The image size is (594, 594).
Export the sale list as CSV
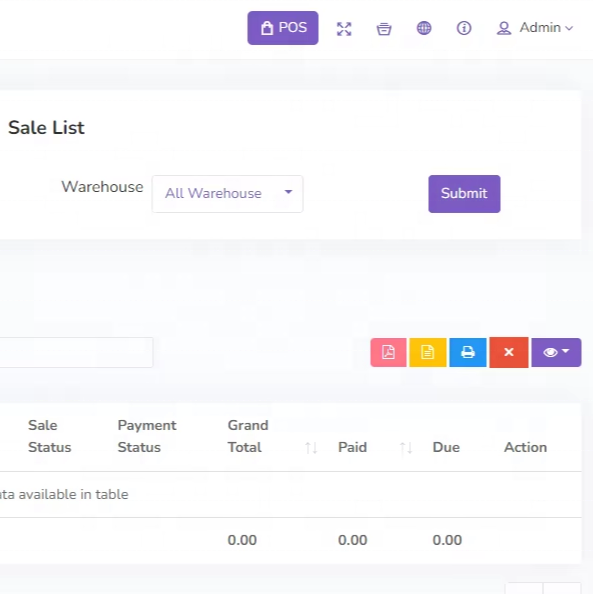(x=428, y=352)
